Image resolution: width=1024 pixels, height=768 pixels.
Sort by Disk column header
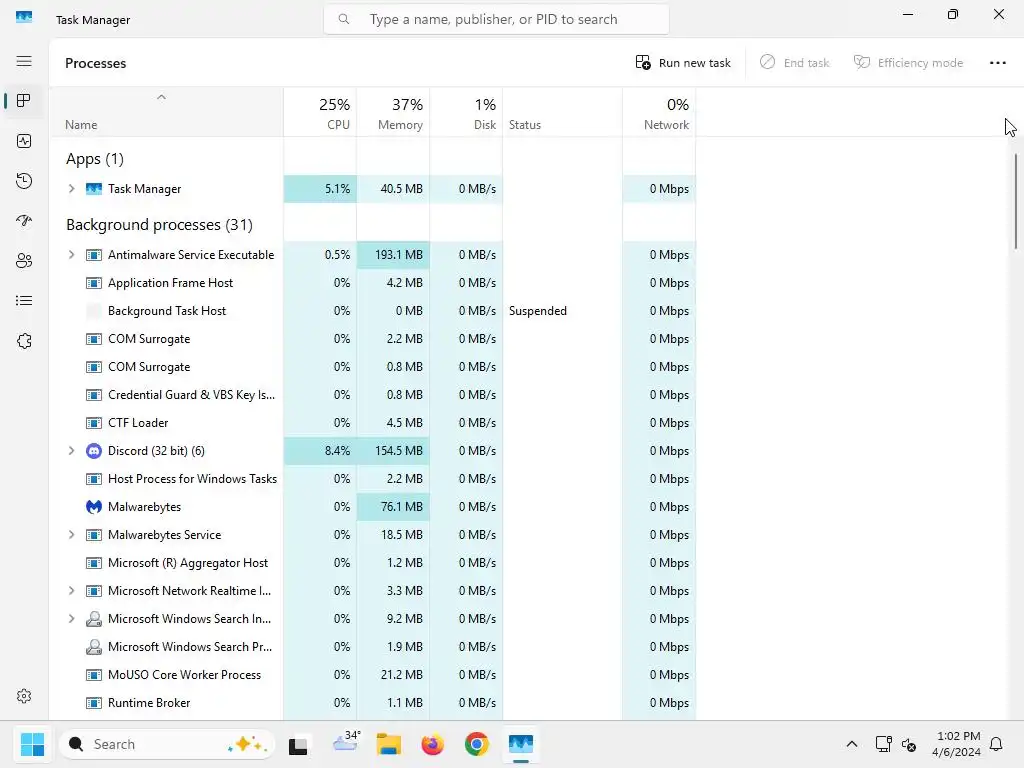coord(466,112)
